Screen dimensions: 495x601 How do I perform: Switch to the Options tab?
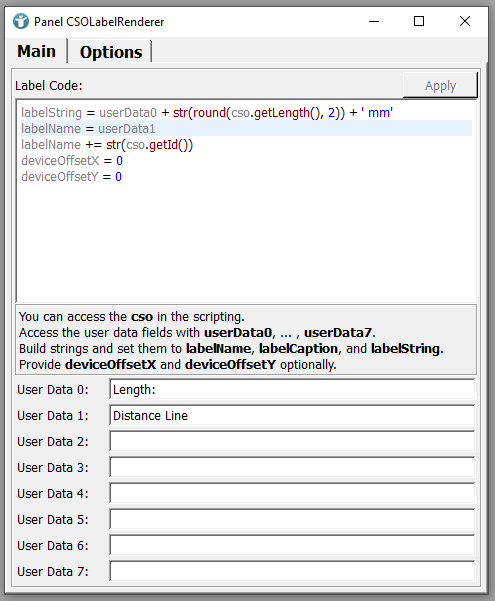pos(111,52)
